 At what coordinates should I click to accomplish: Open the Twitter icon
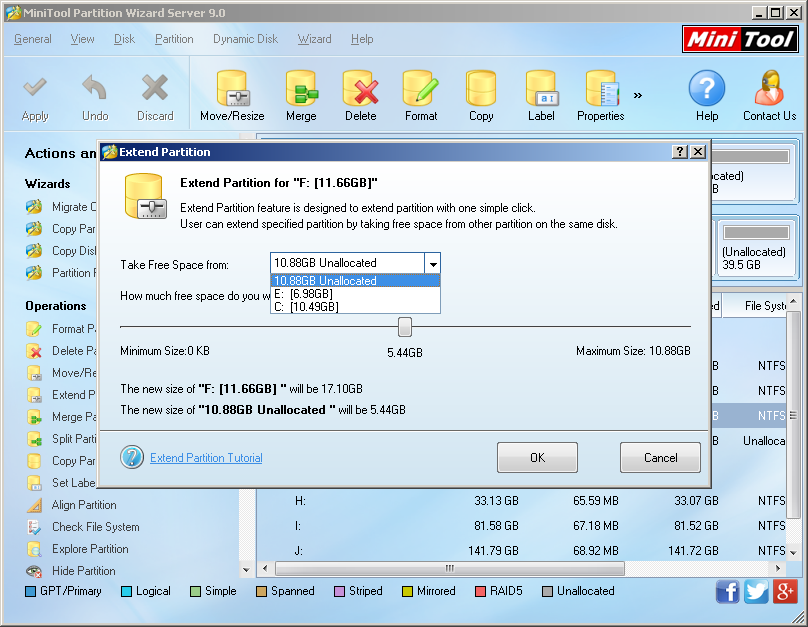(756, 591)
